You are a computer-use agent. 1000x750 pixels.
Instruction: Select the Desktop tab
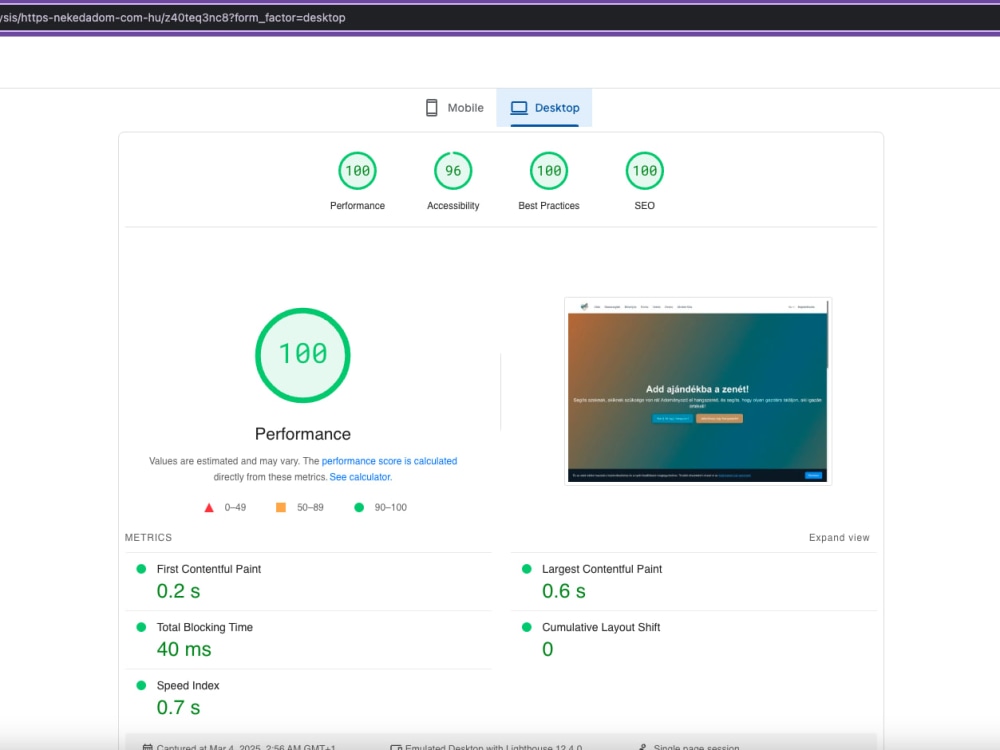coord(545,108)
